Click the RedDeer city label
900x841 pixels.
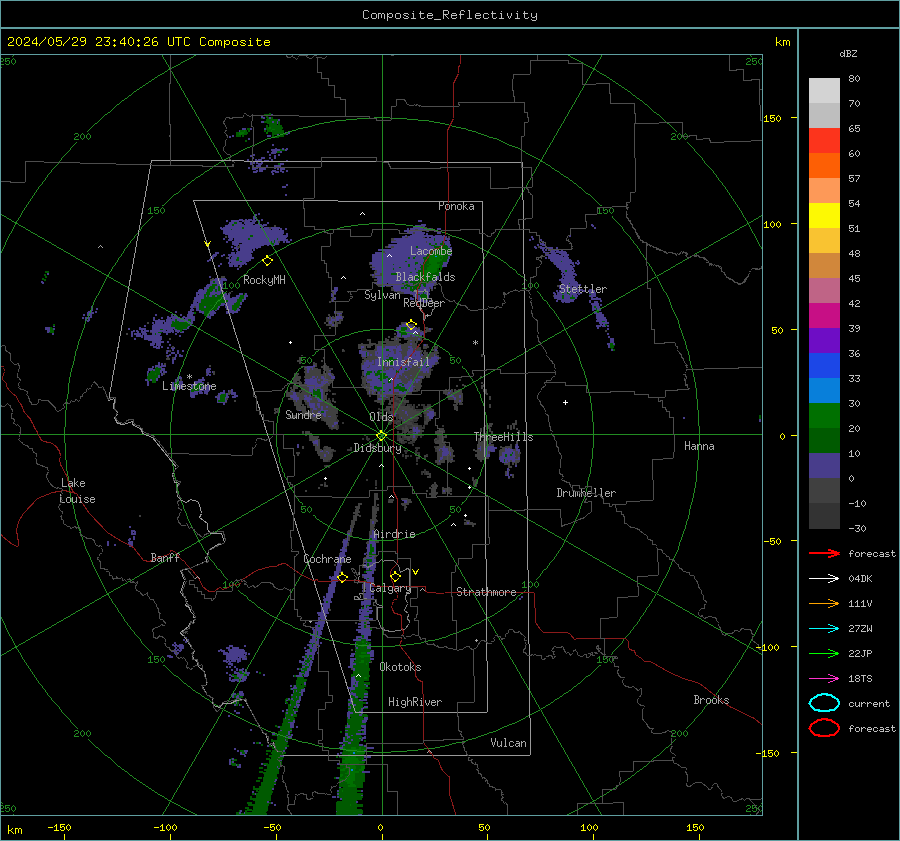[x=424, y=303]
